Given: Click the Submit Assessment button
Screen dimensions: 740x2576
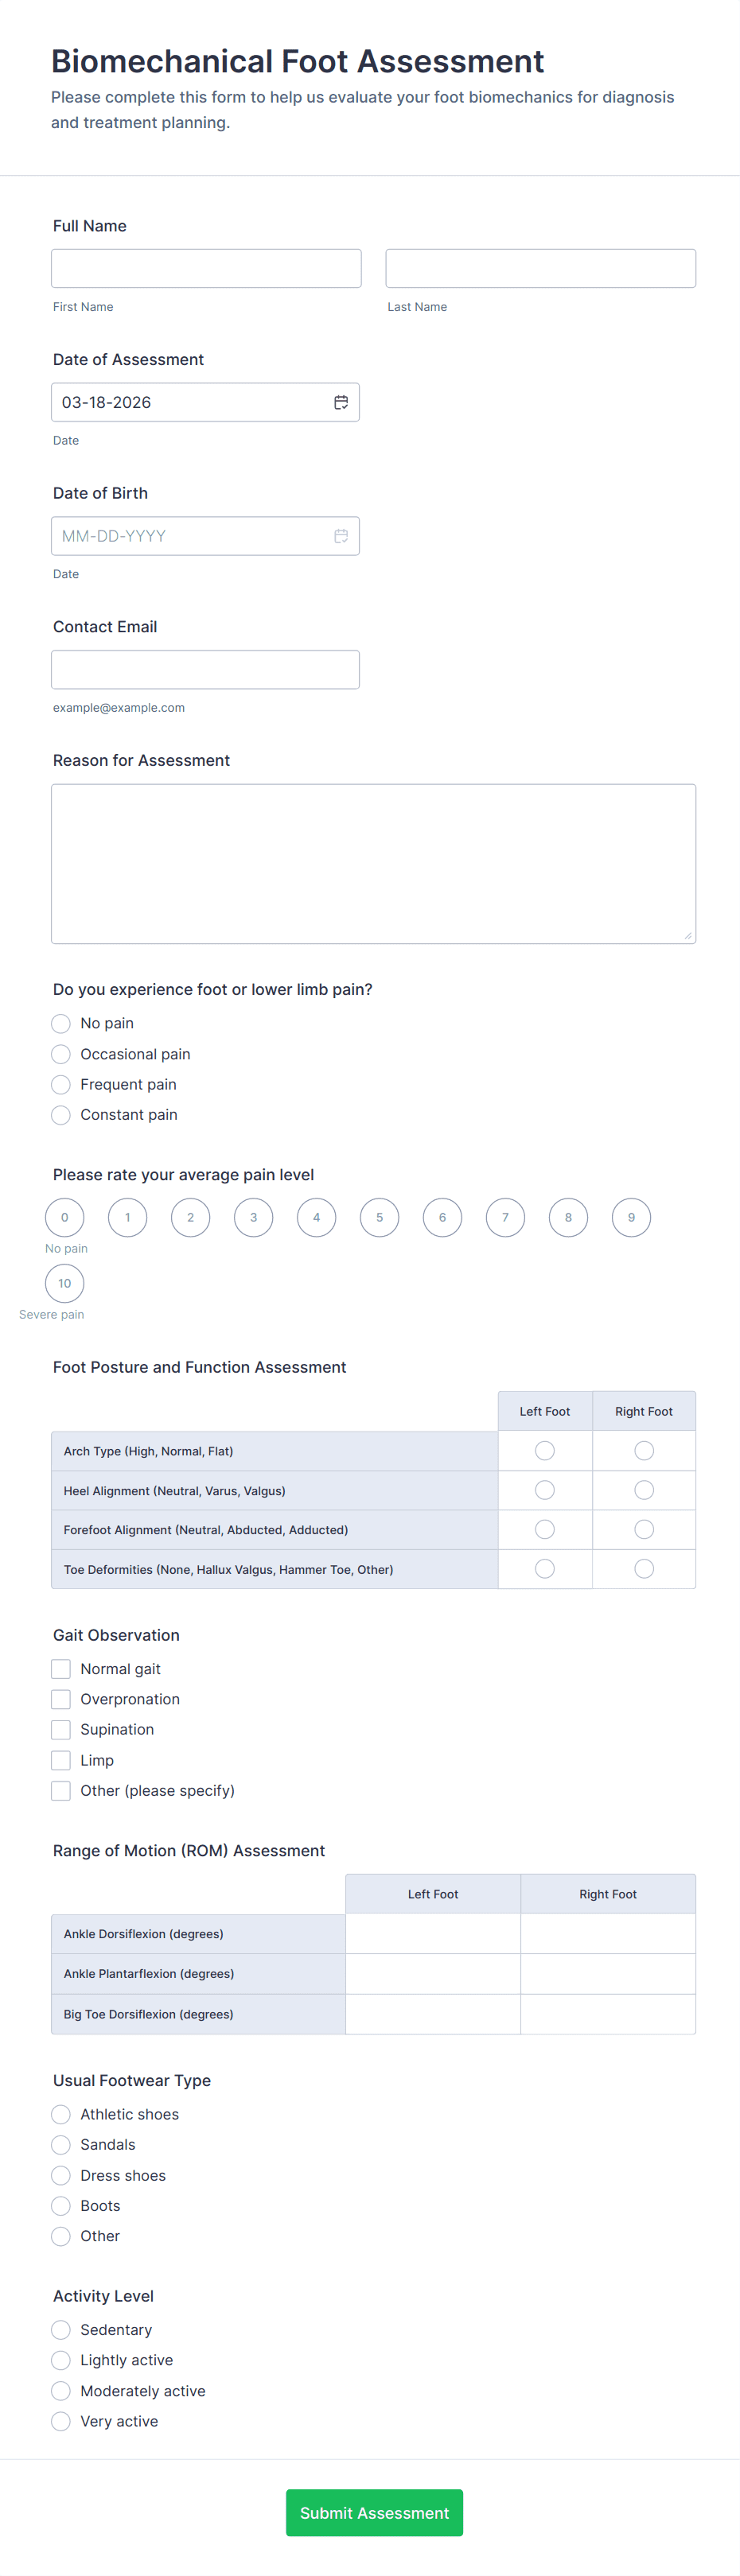Looking at the screenshot, I should point(374,2513).
